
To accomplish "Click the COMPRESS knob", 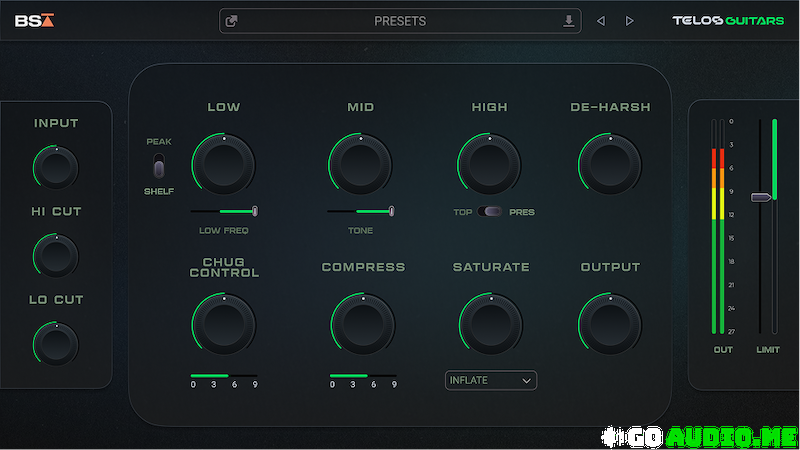I will pyautogui.click(x=362, y=325).
